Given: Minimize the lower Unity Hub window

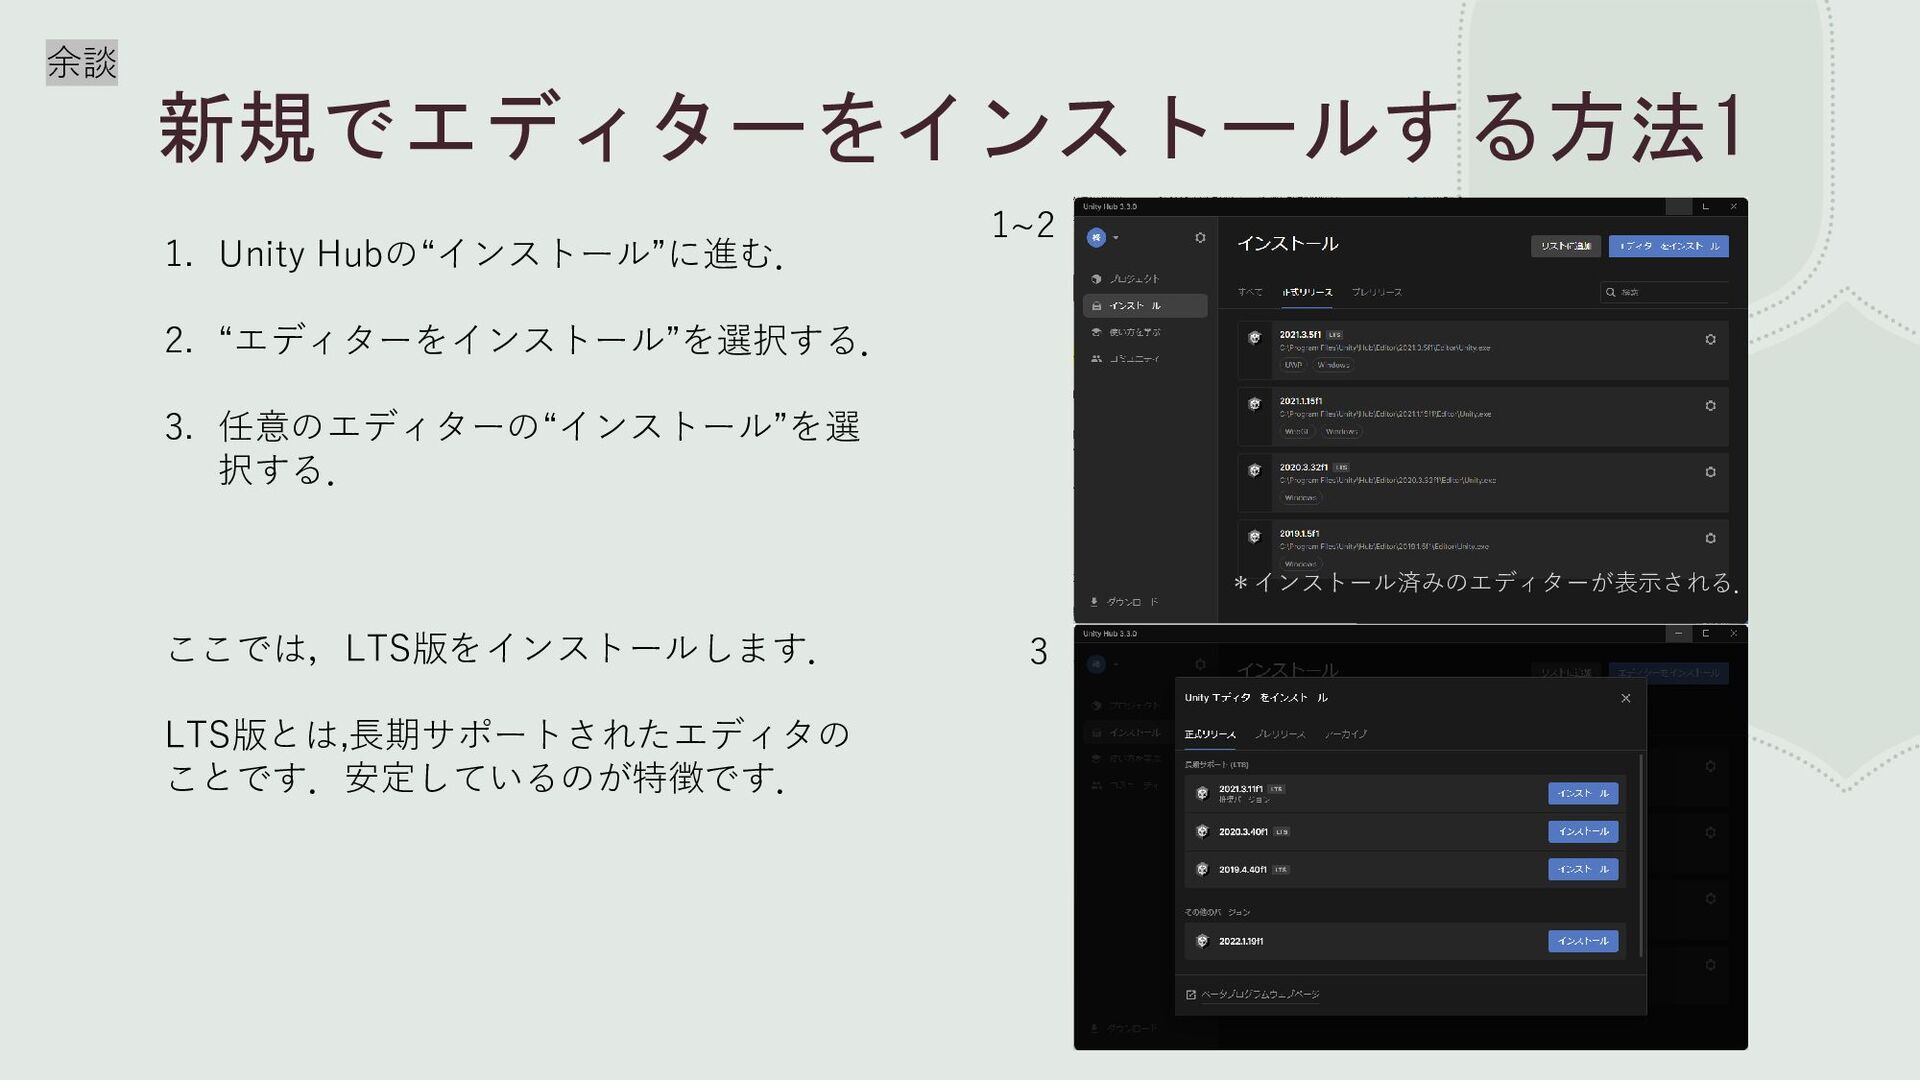Looking at the screenshot, I should point(1678,634).
